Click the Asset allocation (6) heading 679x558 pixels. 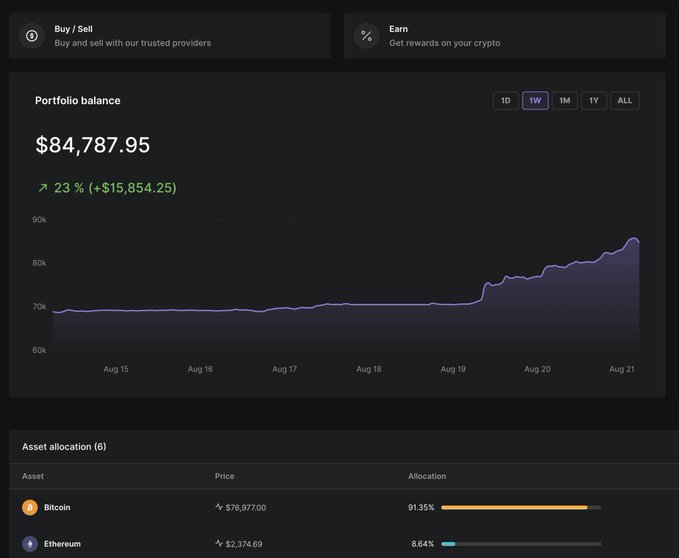coord(64,447)
